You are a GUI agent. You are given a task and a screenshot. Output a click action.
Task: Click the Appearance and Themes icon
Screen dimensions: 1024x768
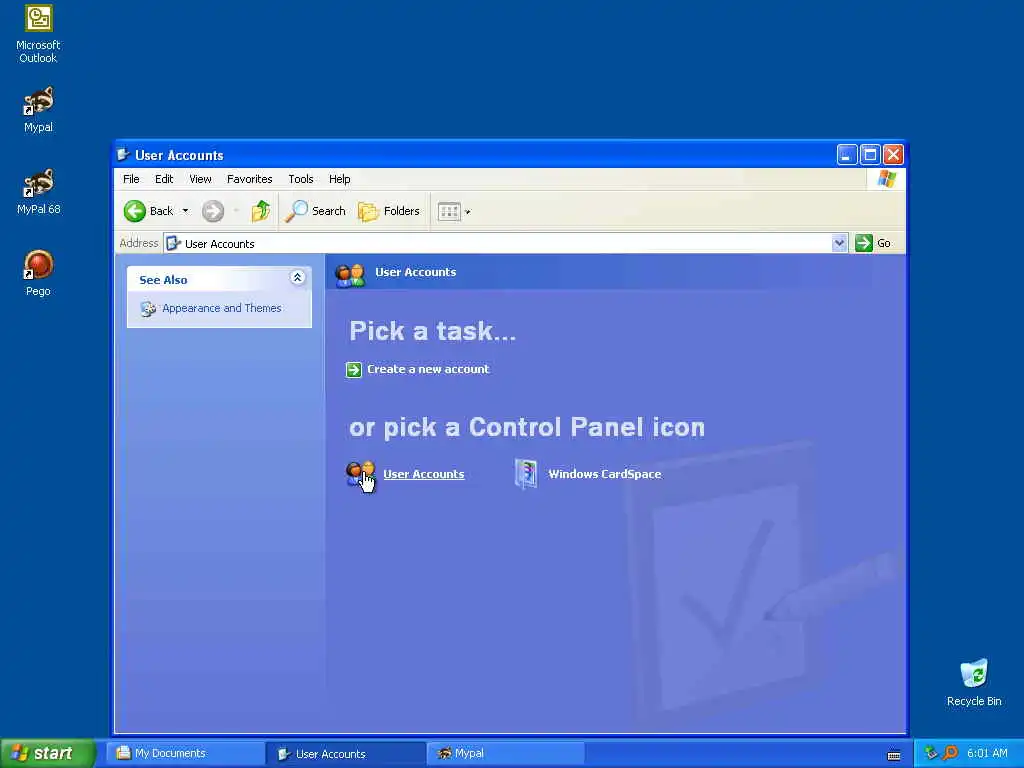(x=148, y=309)
